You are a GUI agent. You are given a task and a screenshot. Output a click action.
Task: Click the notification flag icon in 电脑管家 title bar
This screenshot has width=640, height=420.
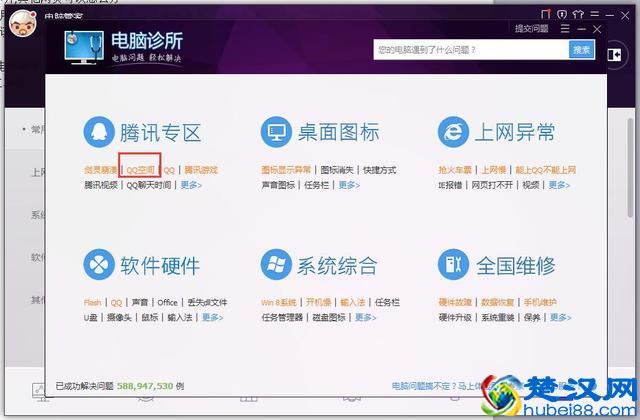pos(546,15)
